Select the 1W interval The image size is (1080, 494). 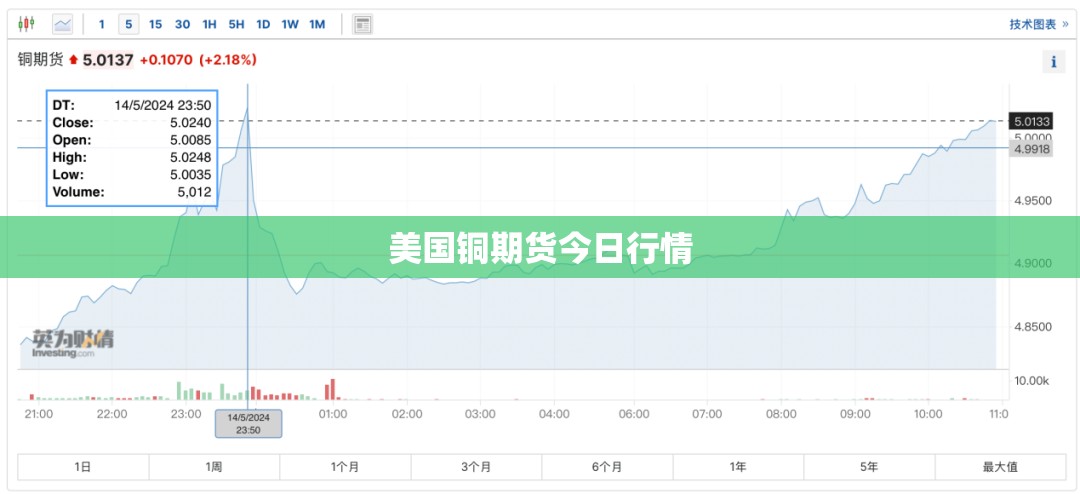290,24
